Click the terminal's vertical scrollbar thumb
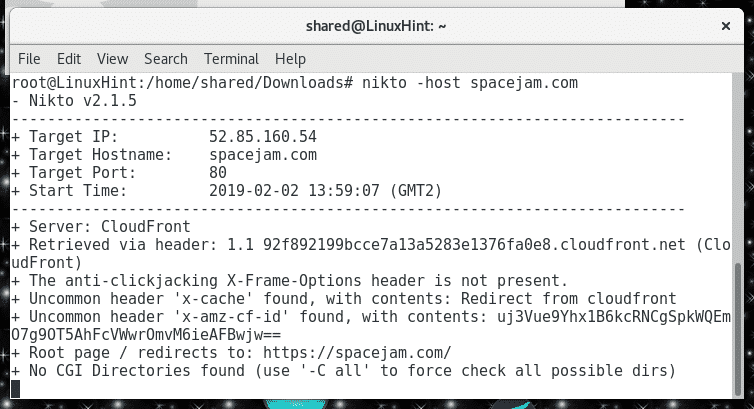754x409 pixels. point(738,329)
